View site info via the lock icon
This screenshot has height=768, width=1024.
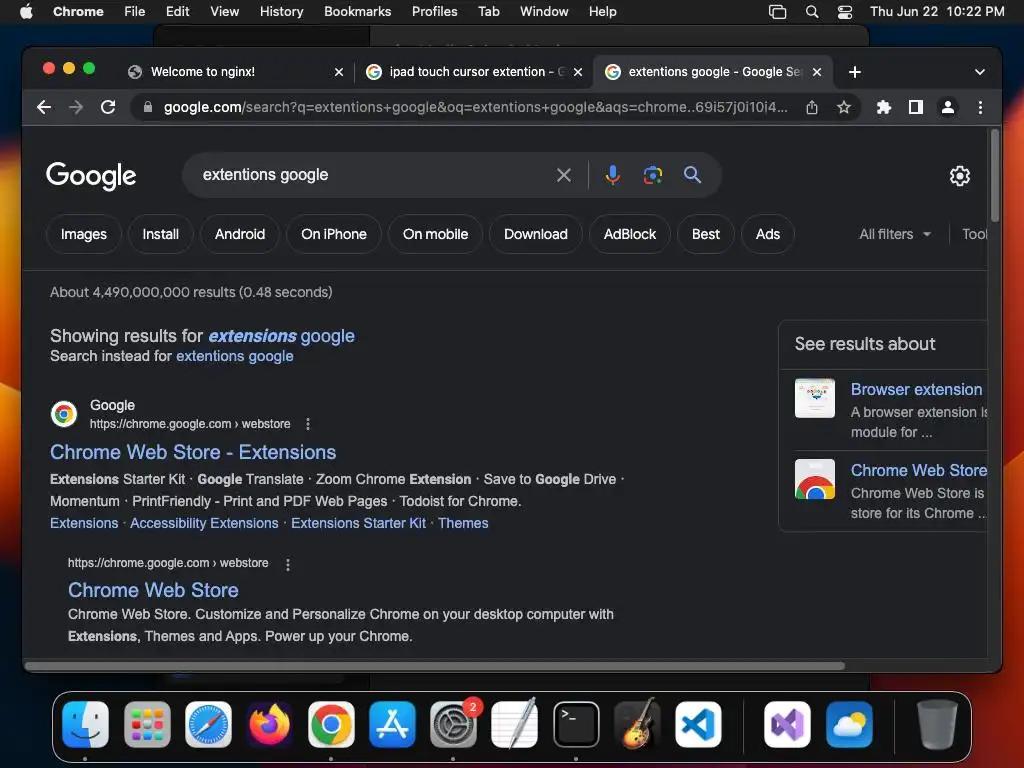(148, 107)
